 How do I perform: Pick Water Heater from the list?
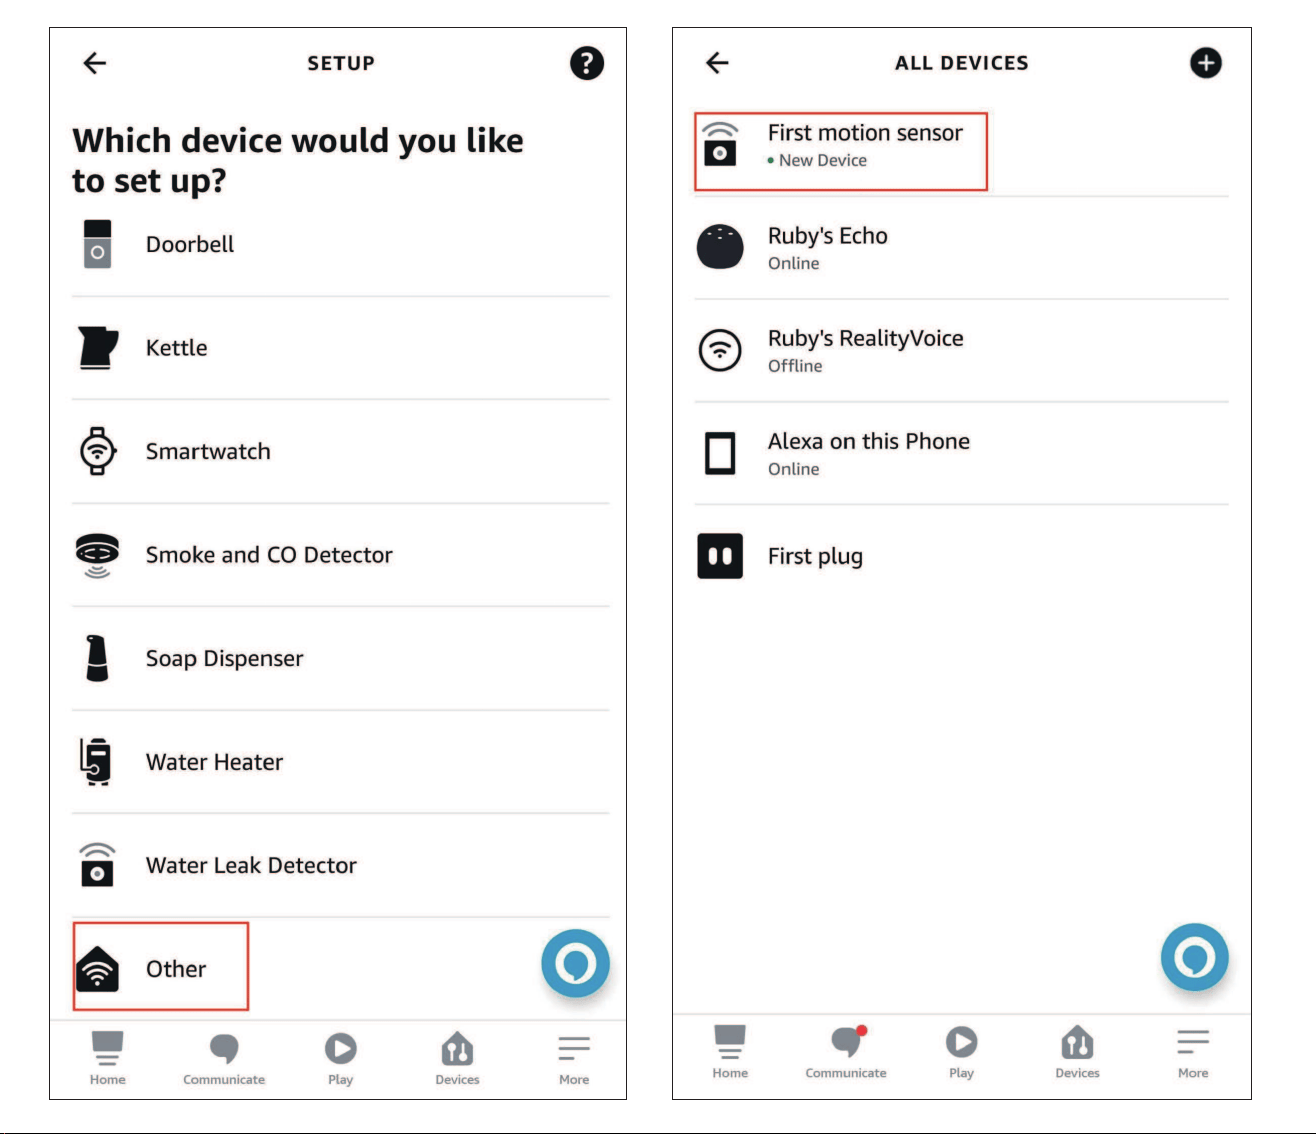341,762
